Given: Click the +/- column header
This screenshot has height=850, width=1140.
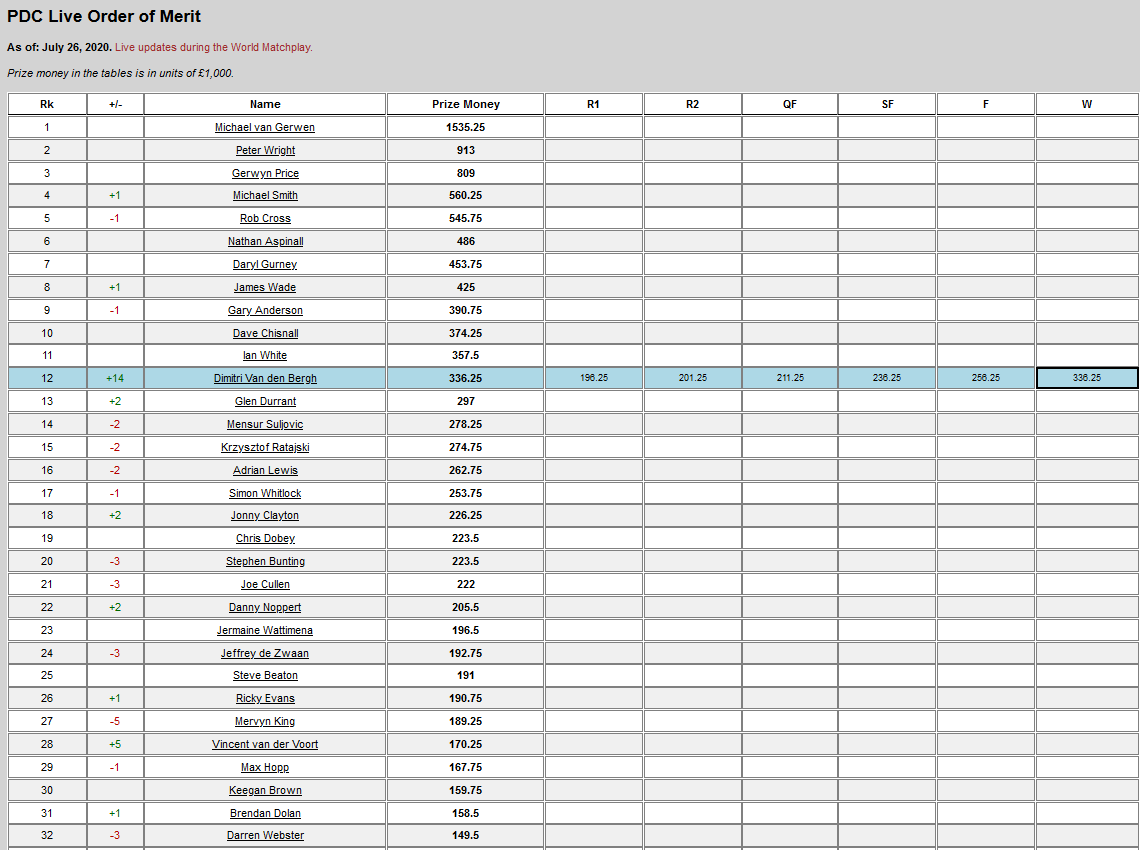Looking at the screenshot, I should pyautogui.click(x=116, y=104).
